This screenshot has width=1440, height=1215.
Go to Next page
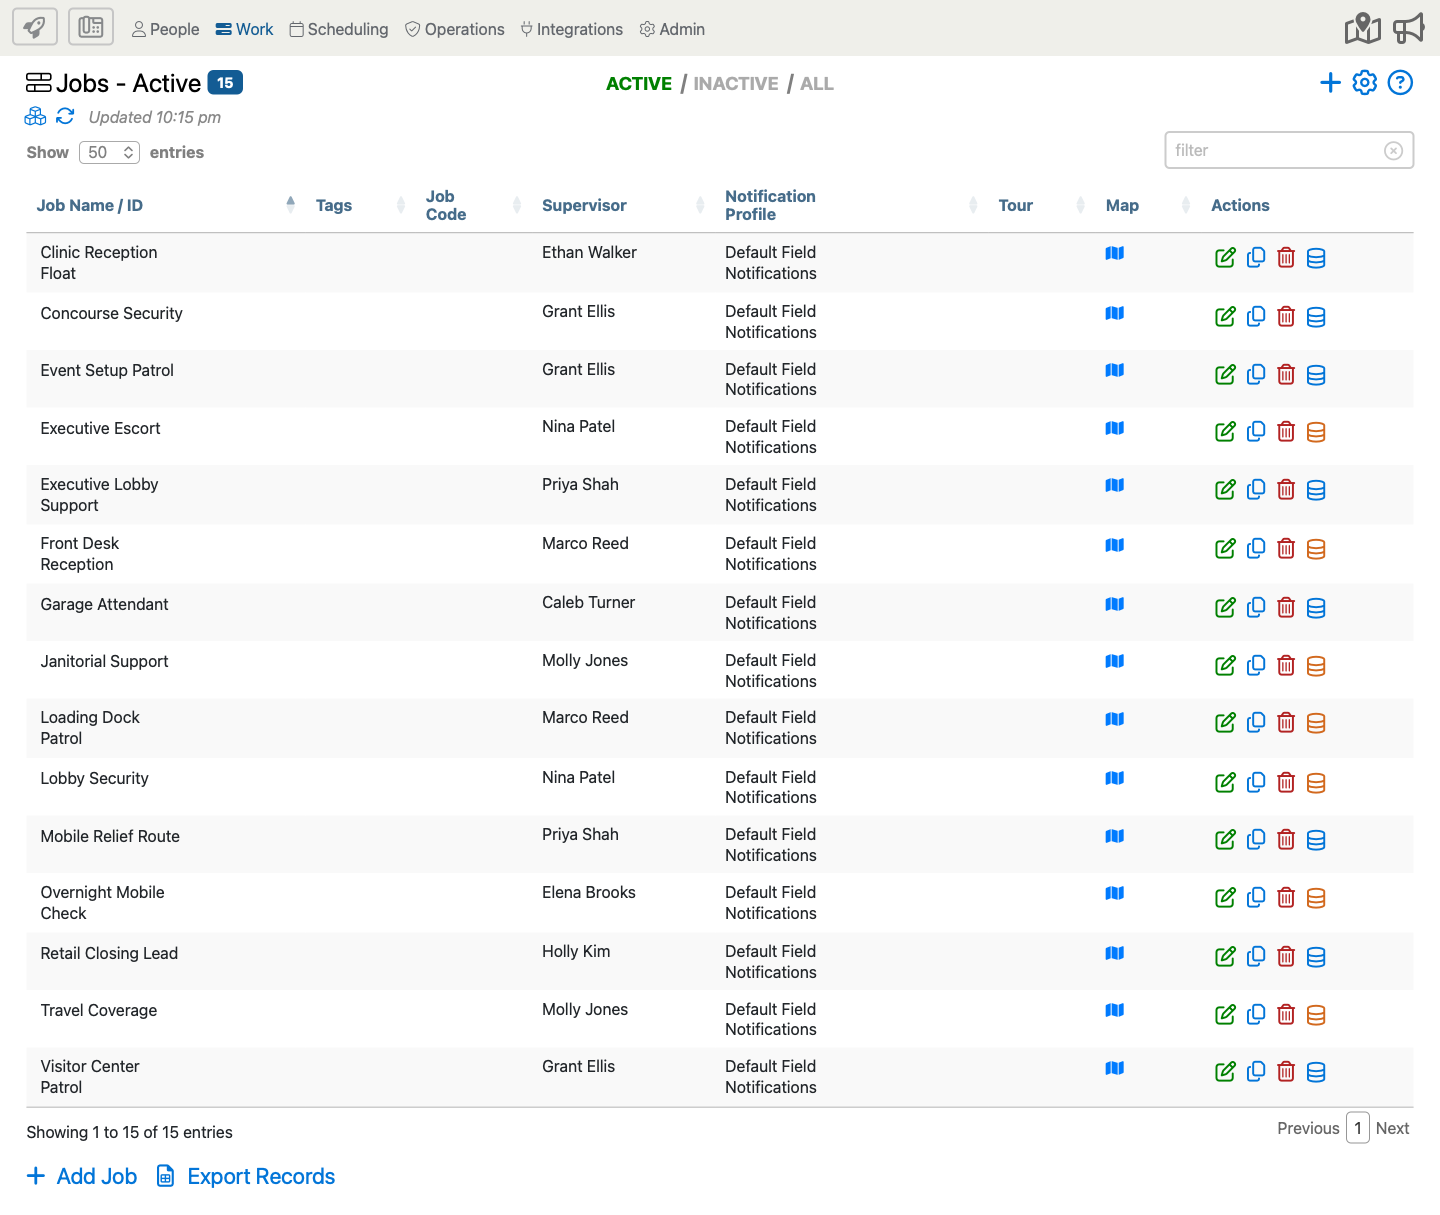(x=1392, y=1128)
